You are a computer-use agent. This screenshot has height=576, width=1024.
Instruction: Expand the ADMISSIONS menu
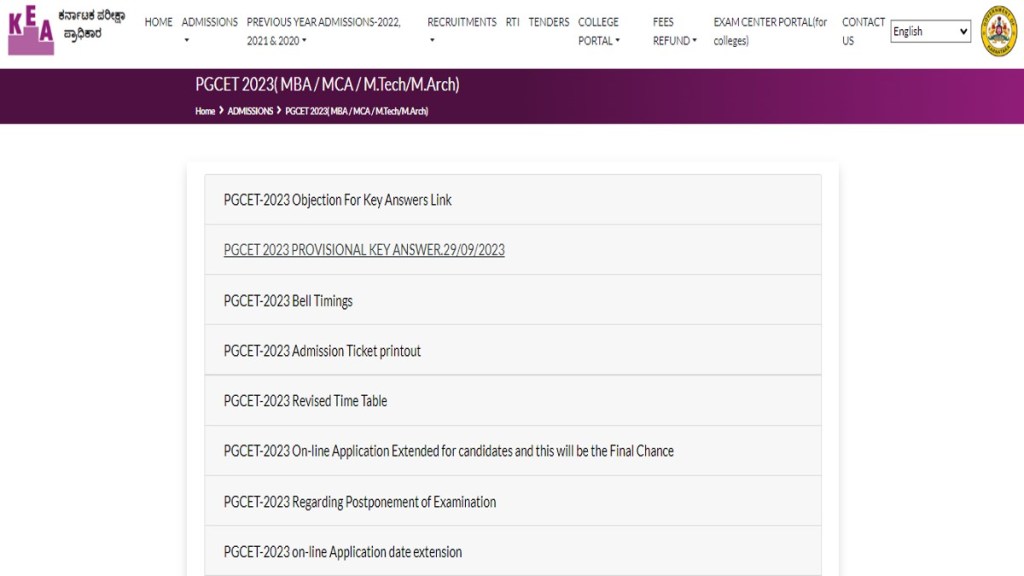click(x=209, y=22)
